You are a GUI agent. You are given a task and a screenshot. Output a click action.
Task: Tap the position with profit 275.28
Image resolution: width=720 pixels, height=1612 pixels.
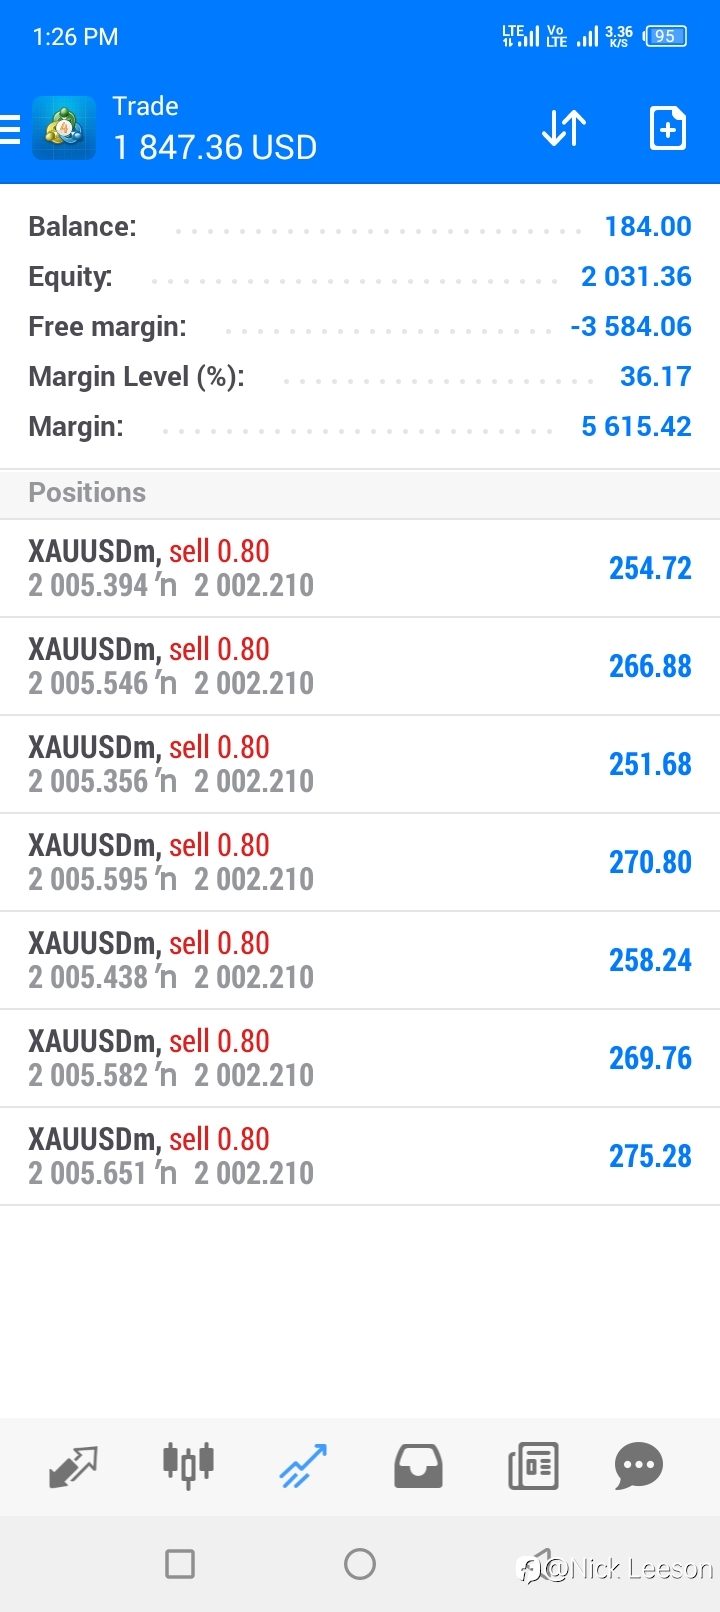point(360,1156)
